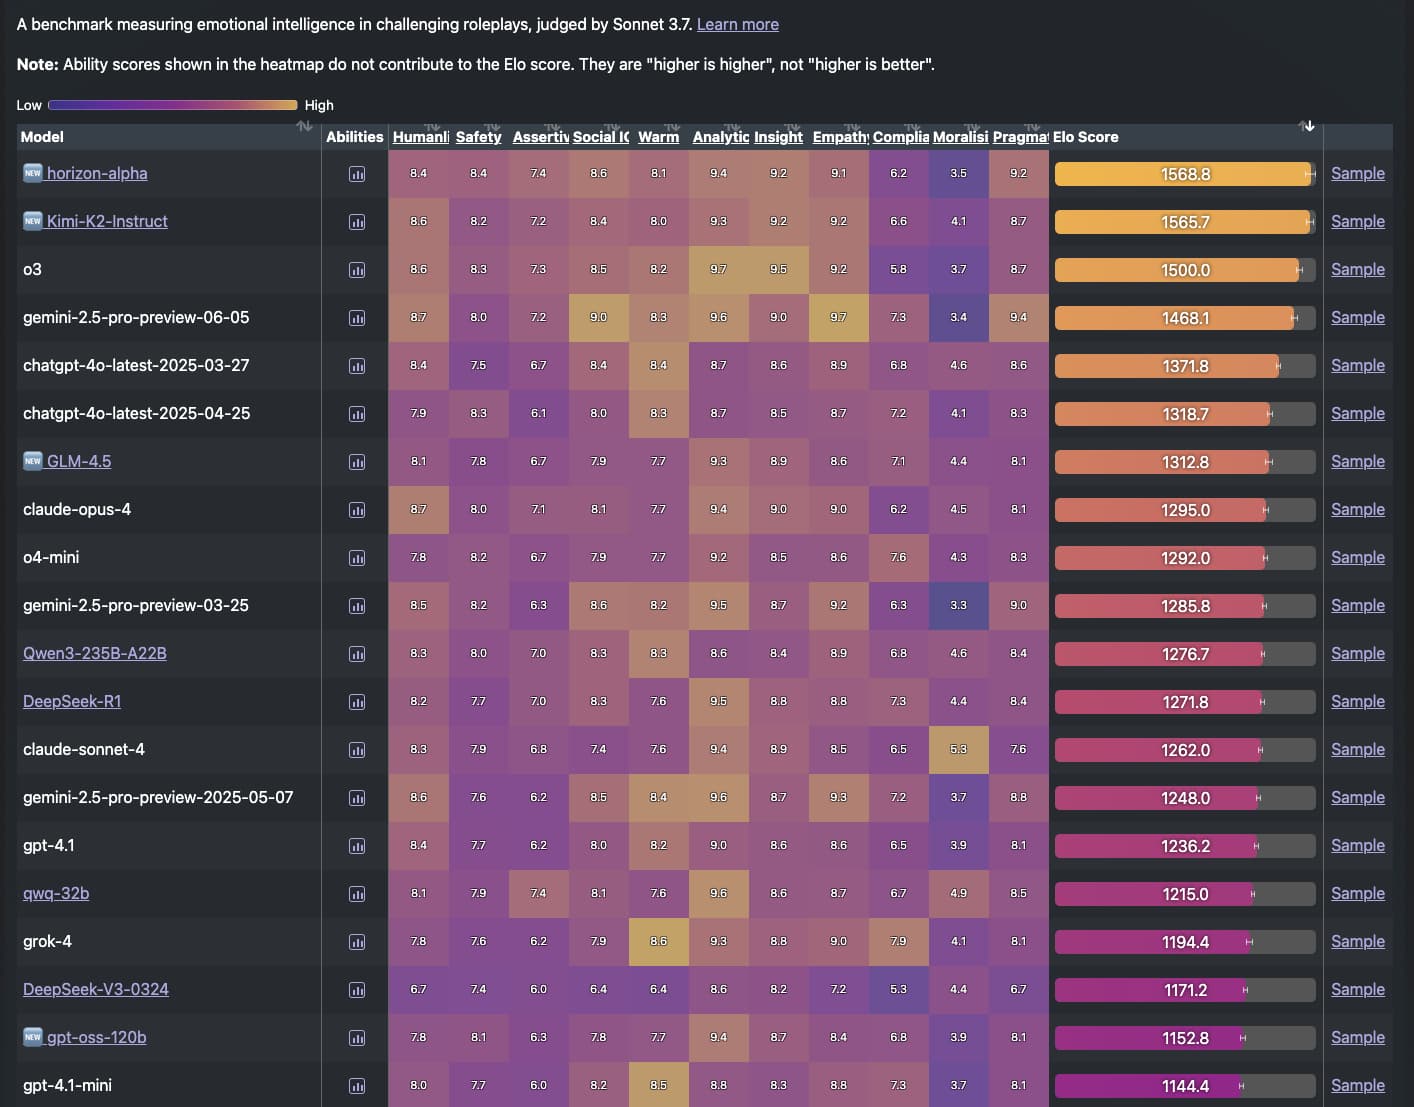Click abilities chart icon for gpt-4.1
This screenshot has width=1414, height=1107.
tap(356, 846)
